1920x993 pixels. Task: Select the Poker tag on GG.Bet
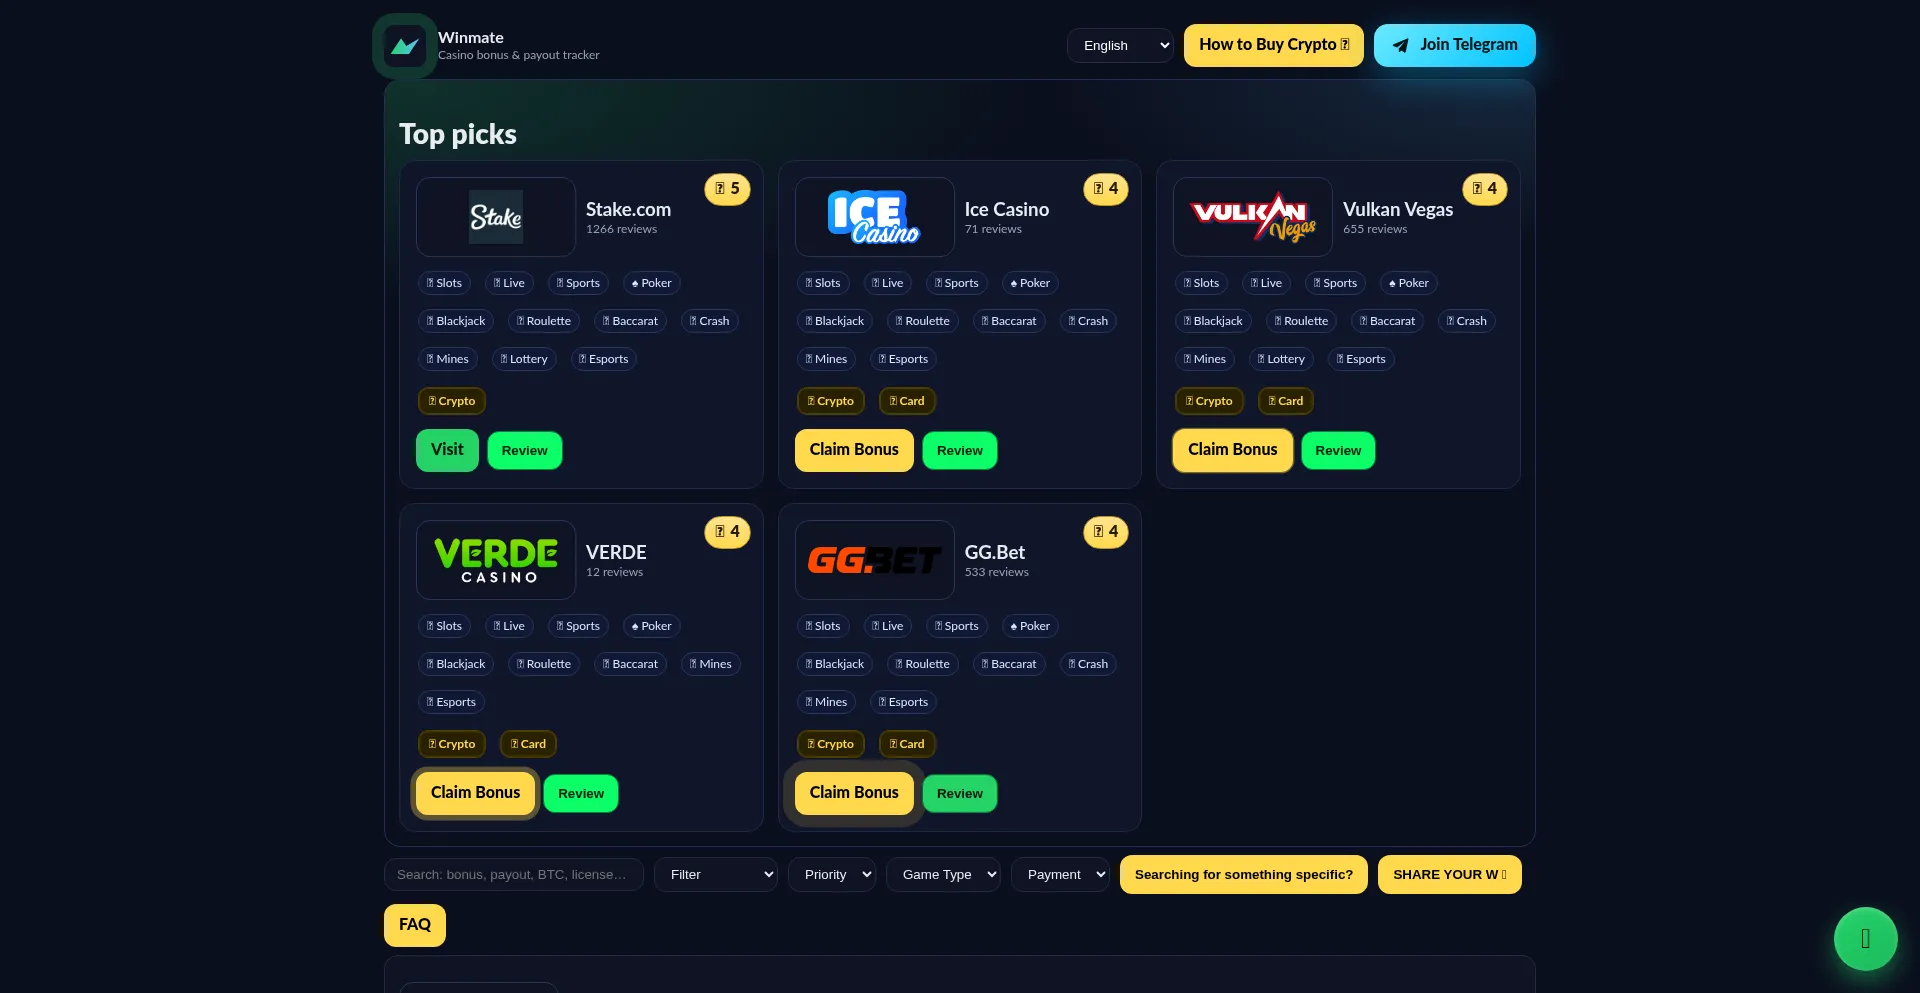point(1030,626)
